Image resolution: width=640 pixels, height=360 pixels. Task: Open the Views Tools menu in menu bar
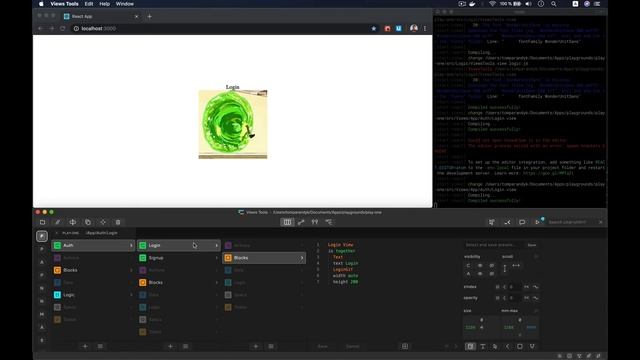pyautogui.click(x=64, y=4)
